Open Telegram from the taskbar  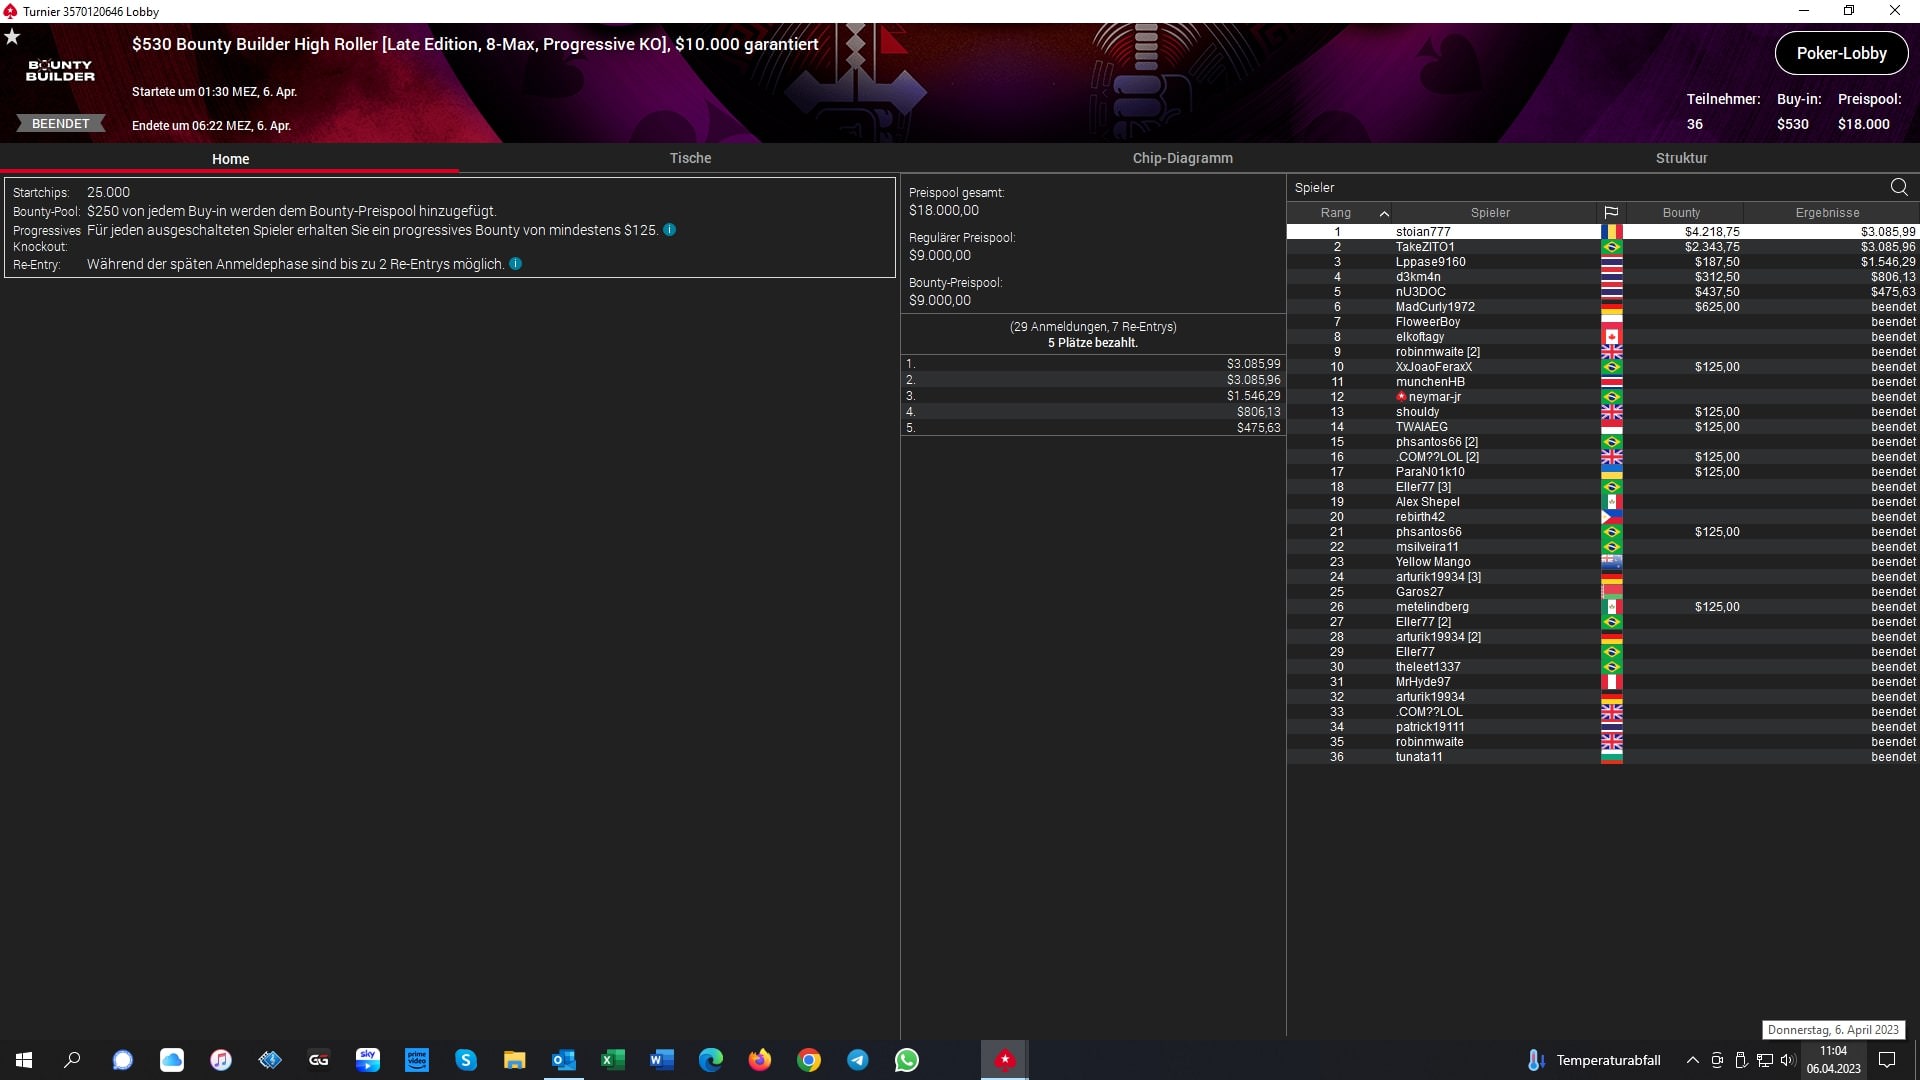pyautogui.click(x=858, y=1060)
